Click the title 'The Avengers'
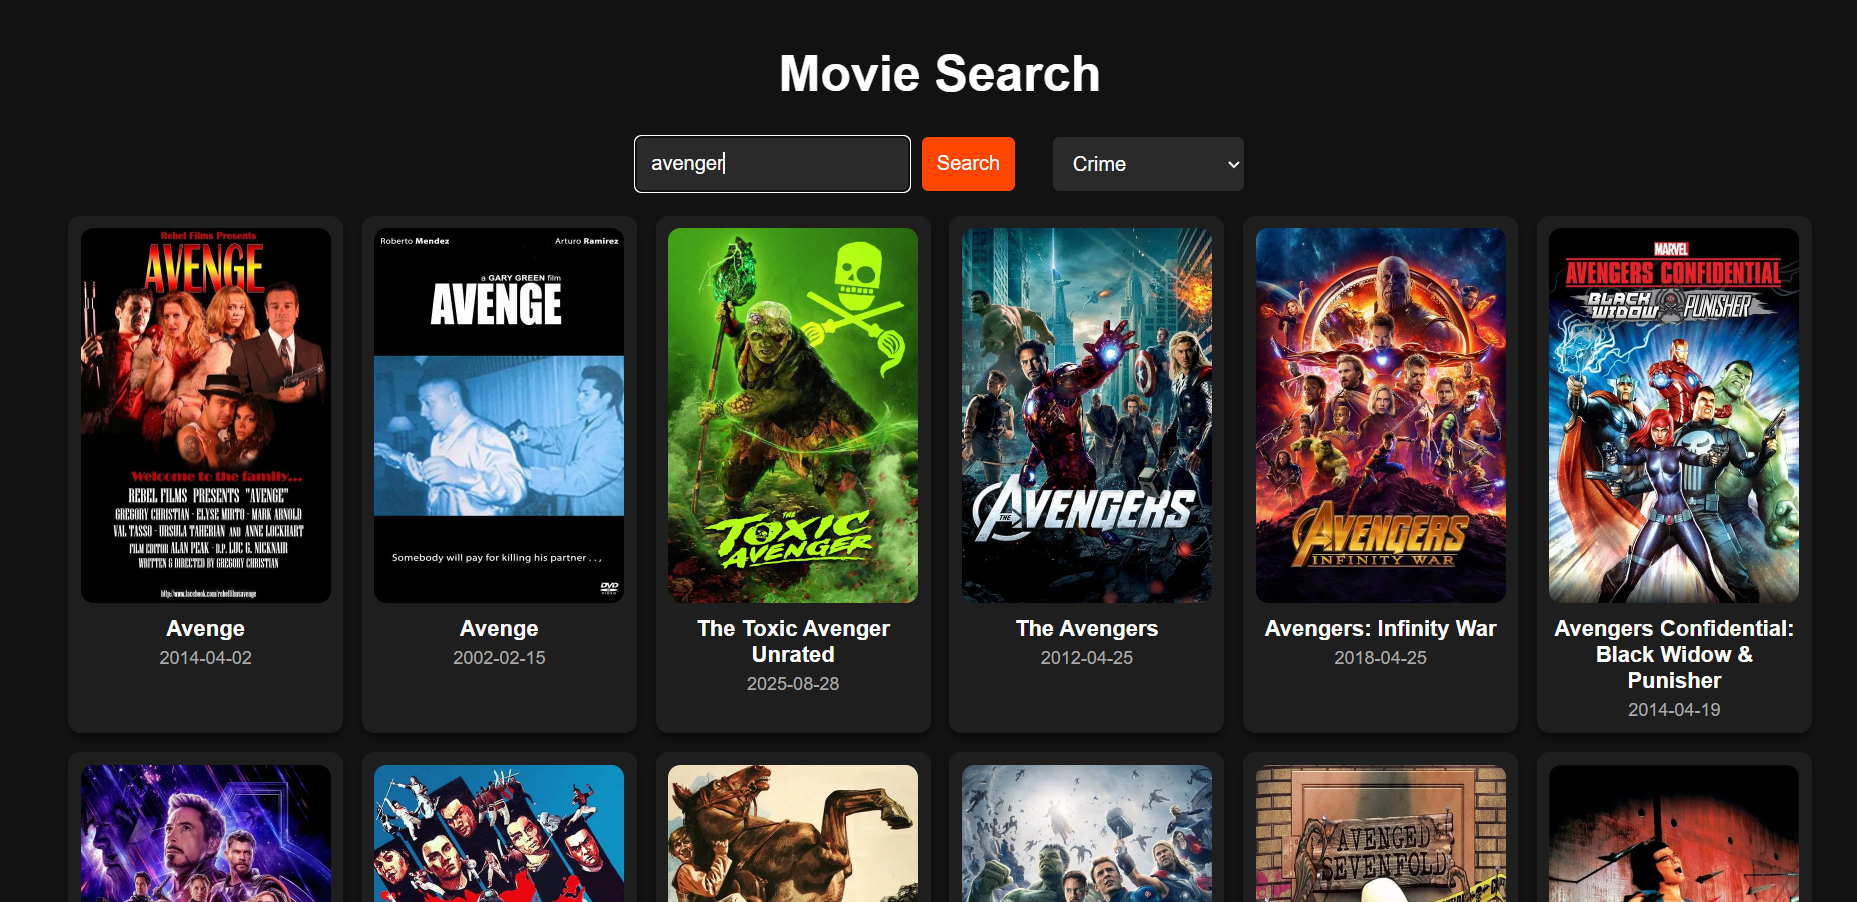The width and height of the screenshot is (1857, 902). (x=1087, y=629)
